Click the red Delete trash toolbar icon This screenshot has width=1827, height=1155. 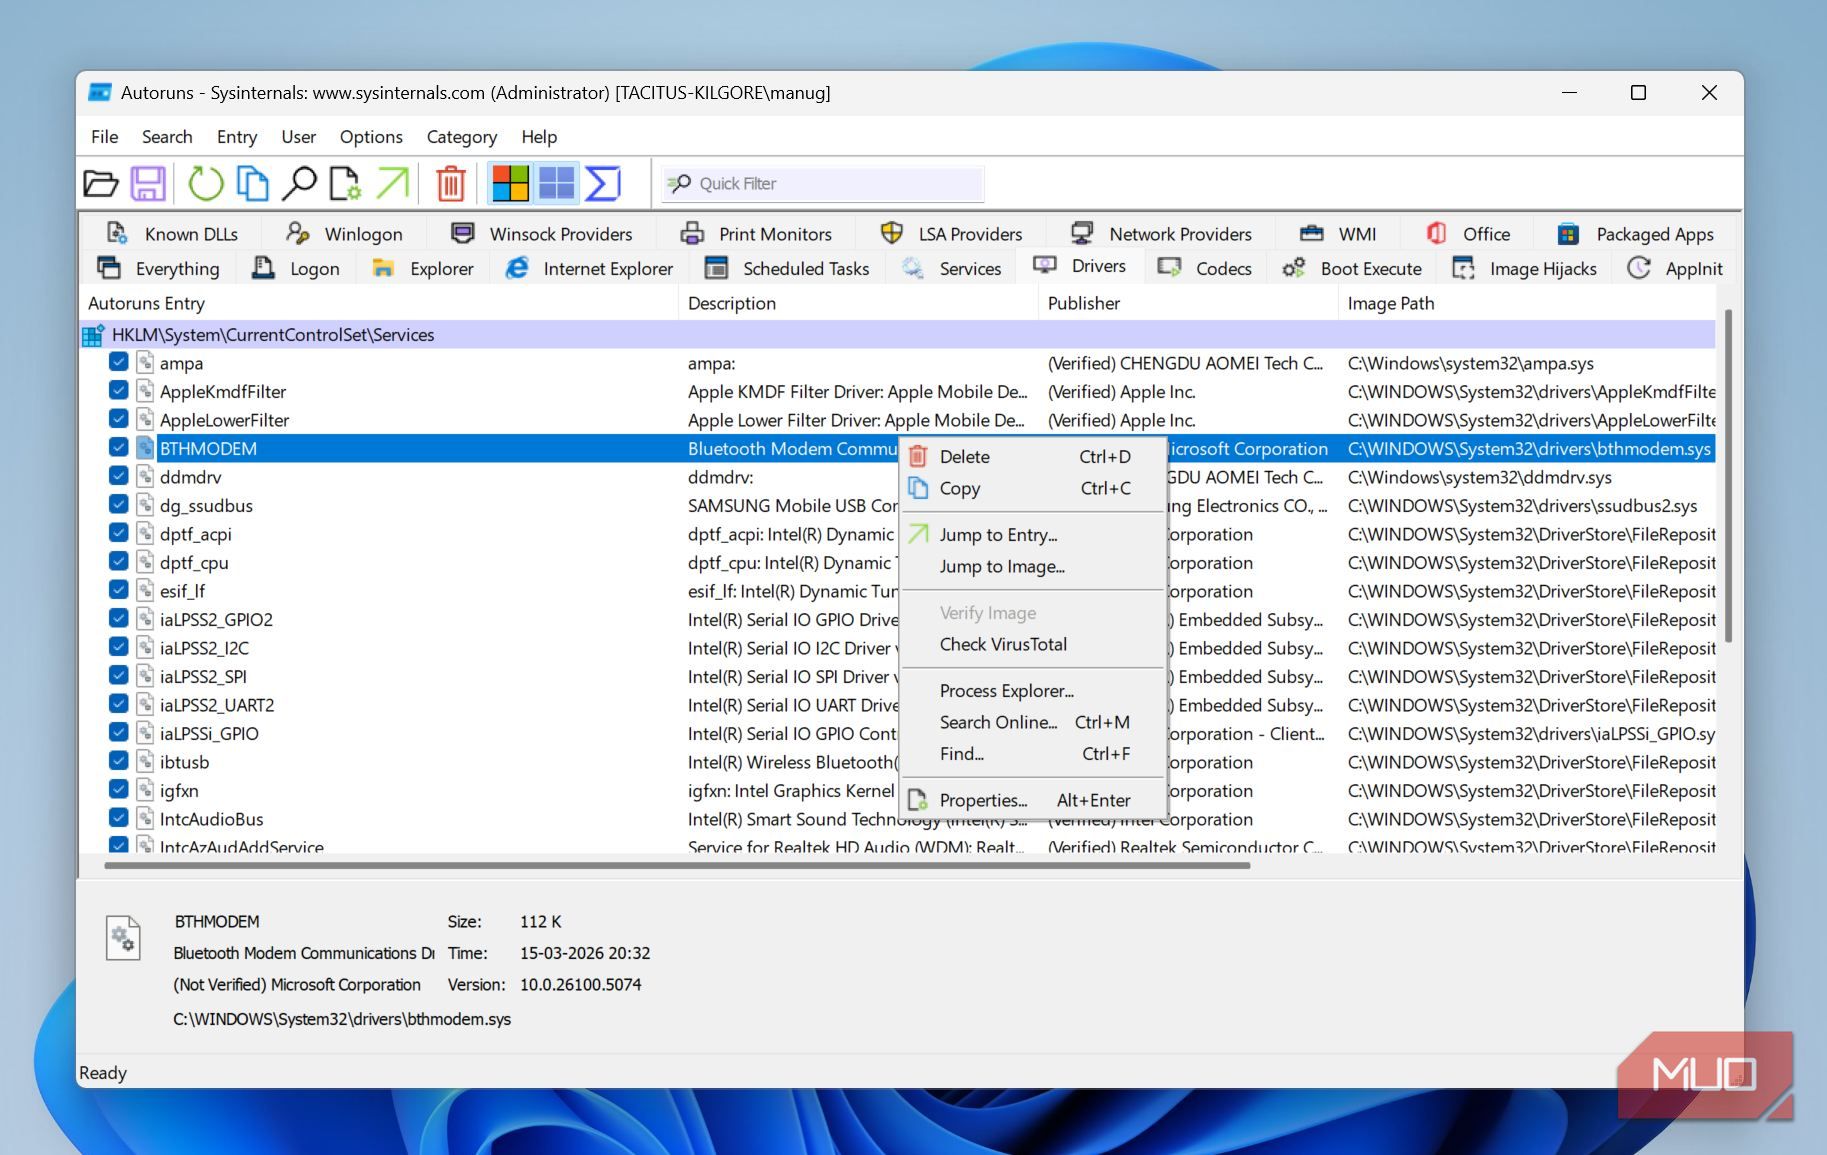(x=451, y=183)
